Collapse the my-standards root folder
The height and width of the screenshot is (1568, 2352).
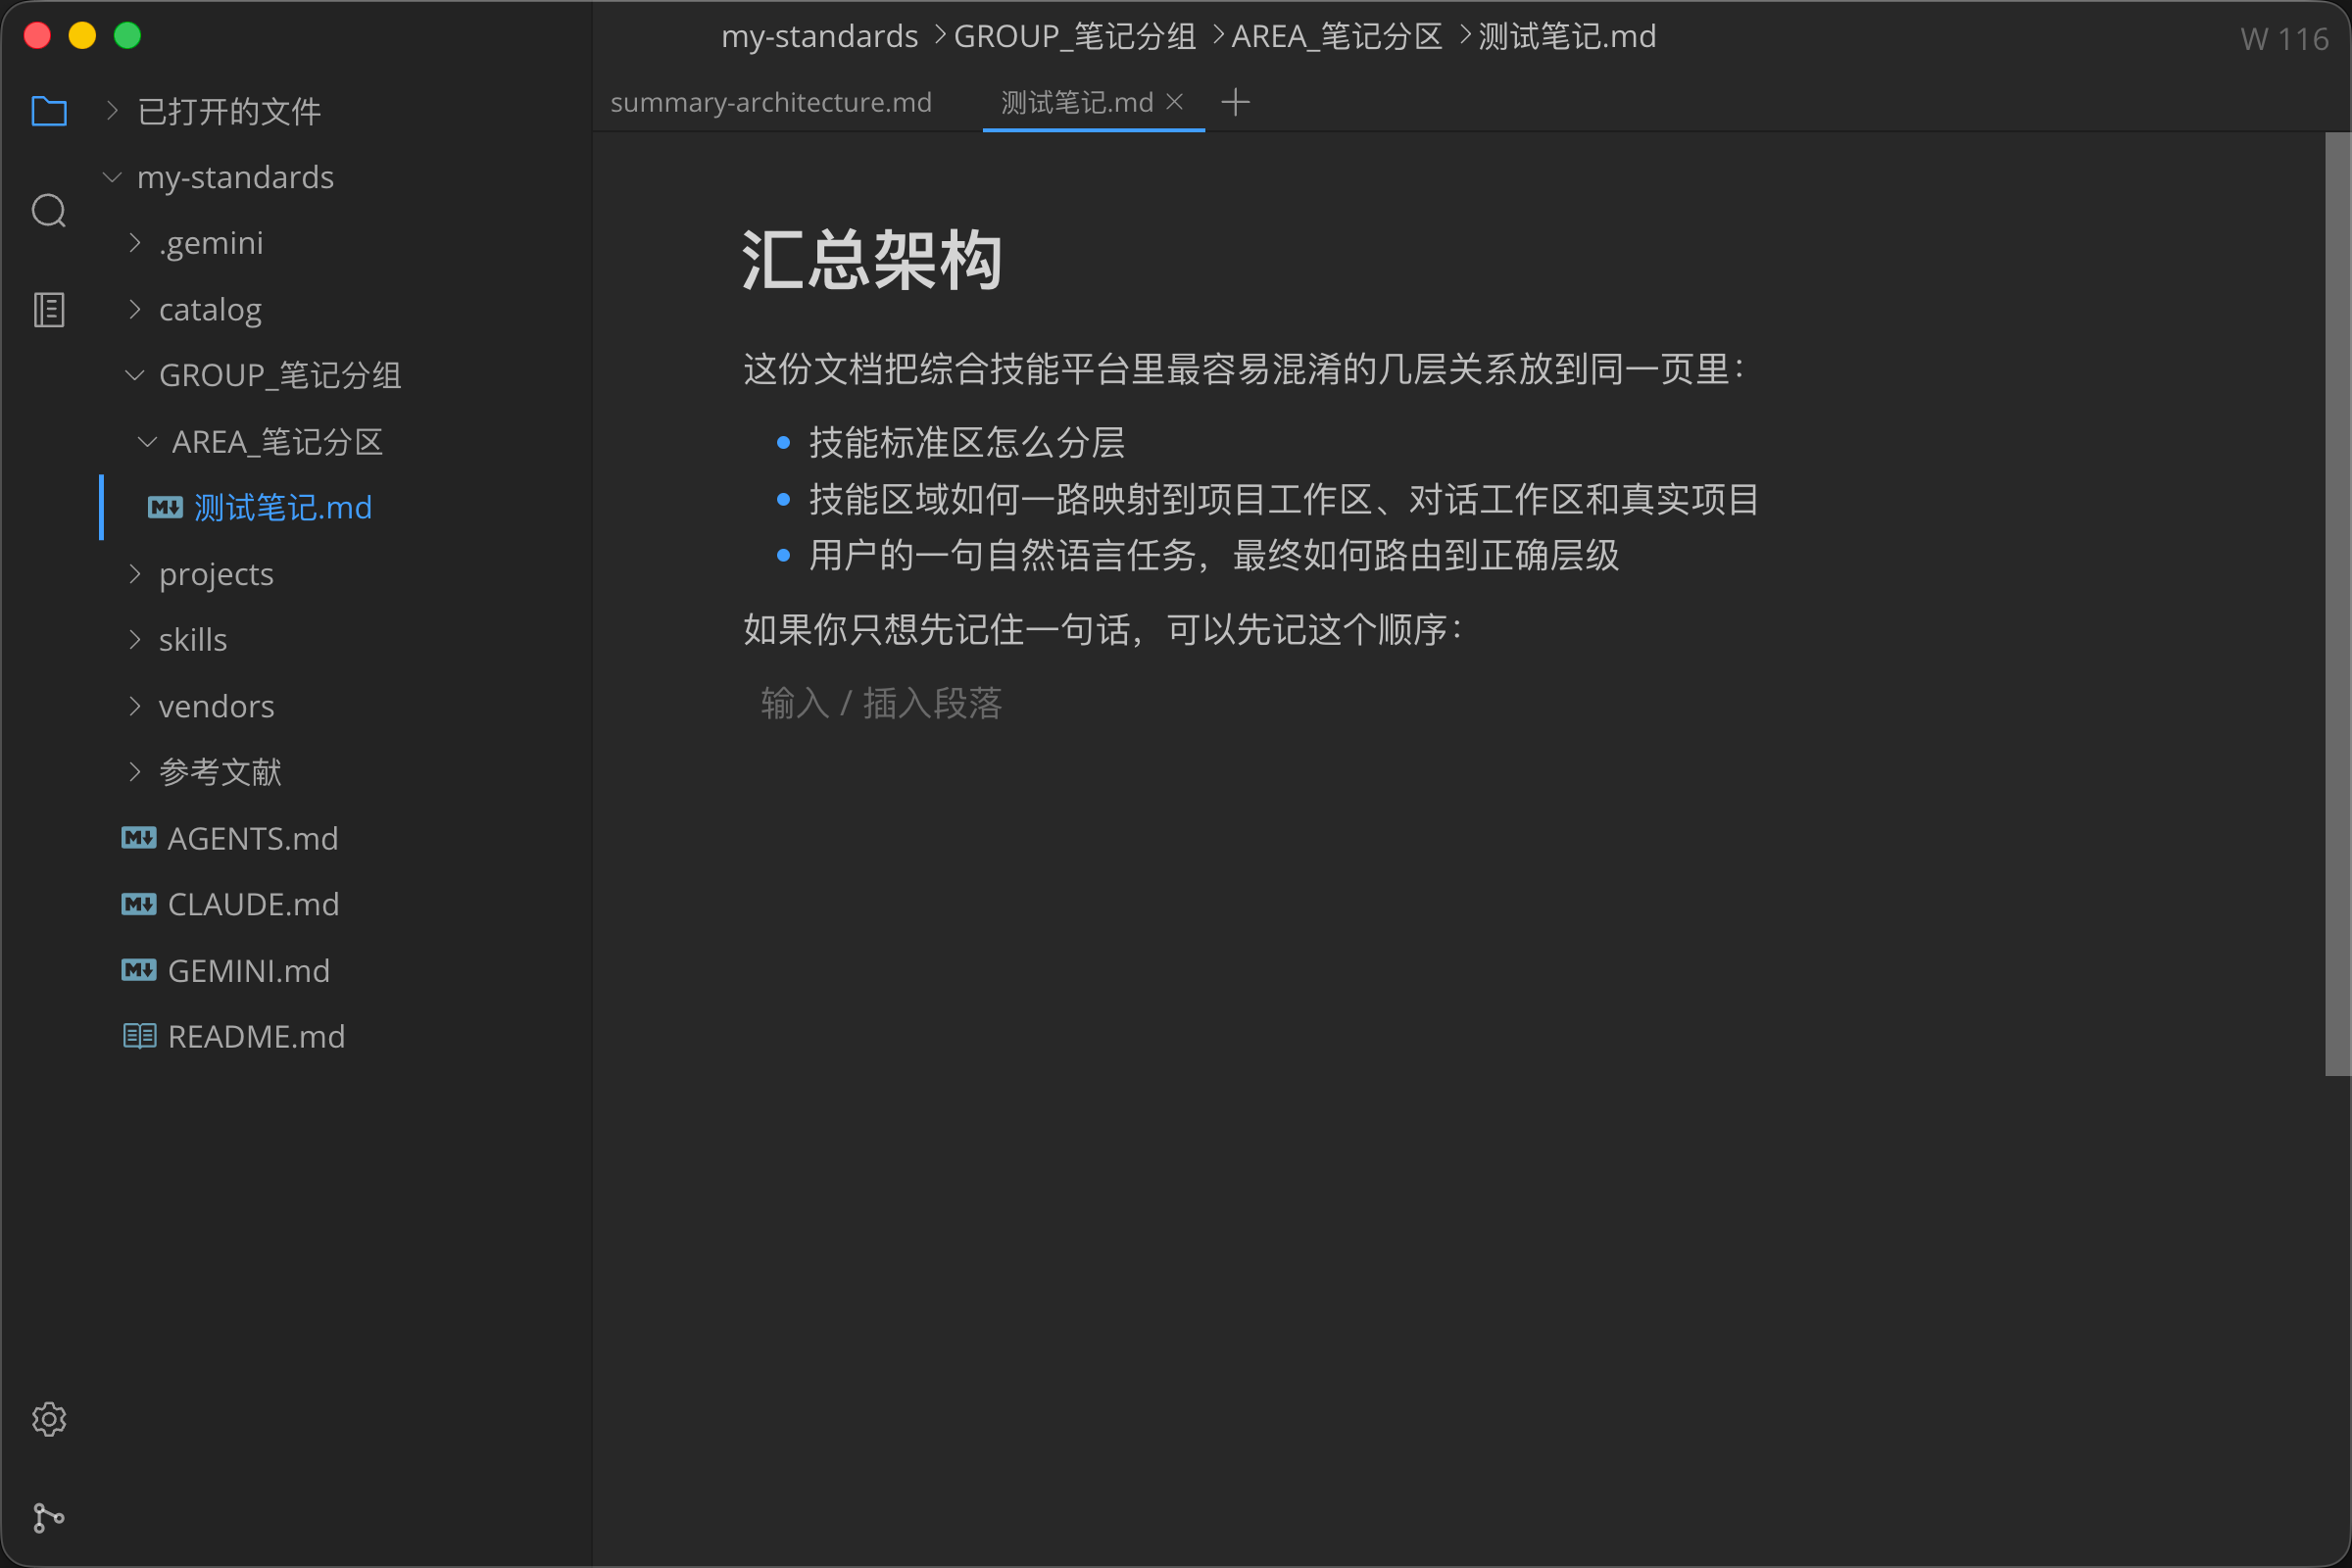112,177
